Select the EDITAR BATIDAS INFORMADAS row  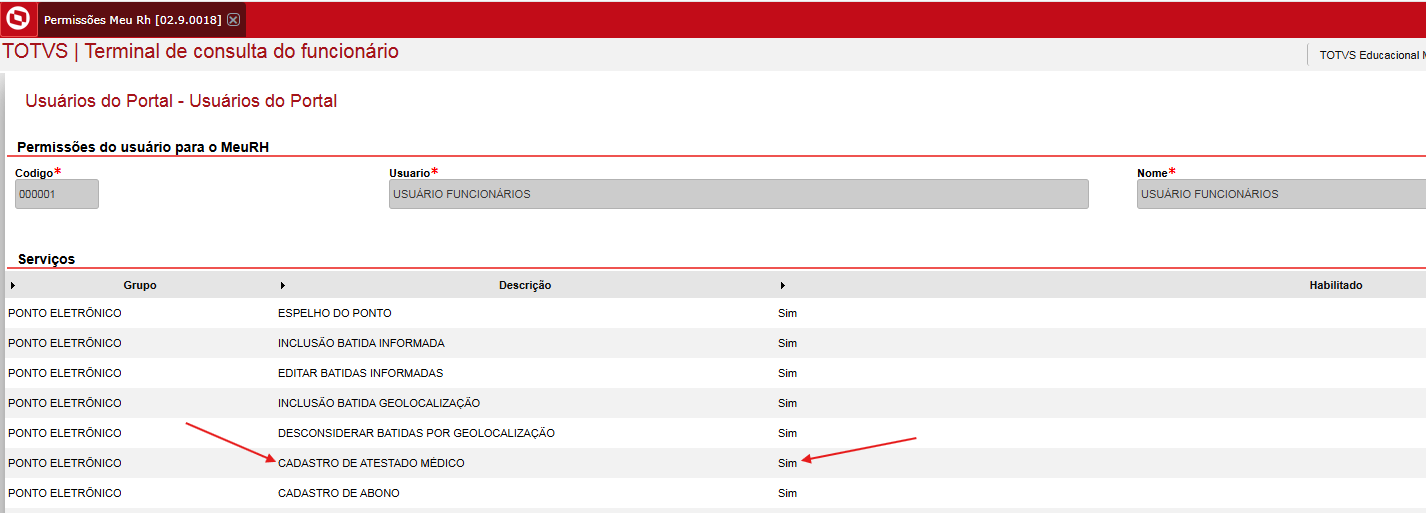pyautogui.click(x=713, y=373)
